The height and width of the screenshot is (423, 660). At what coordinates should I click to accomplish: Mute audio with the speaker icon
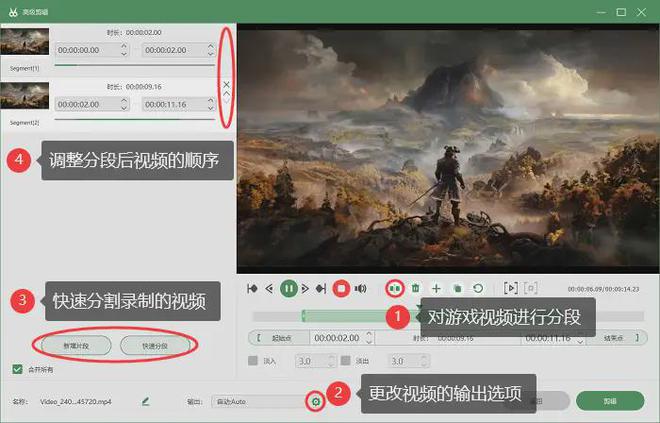[x=360, y=288]
